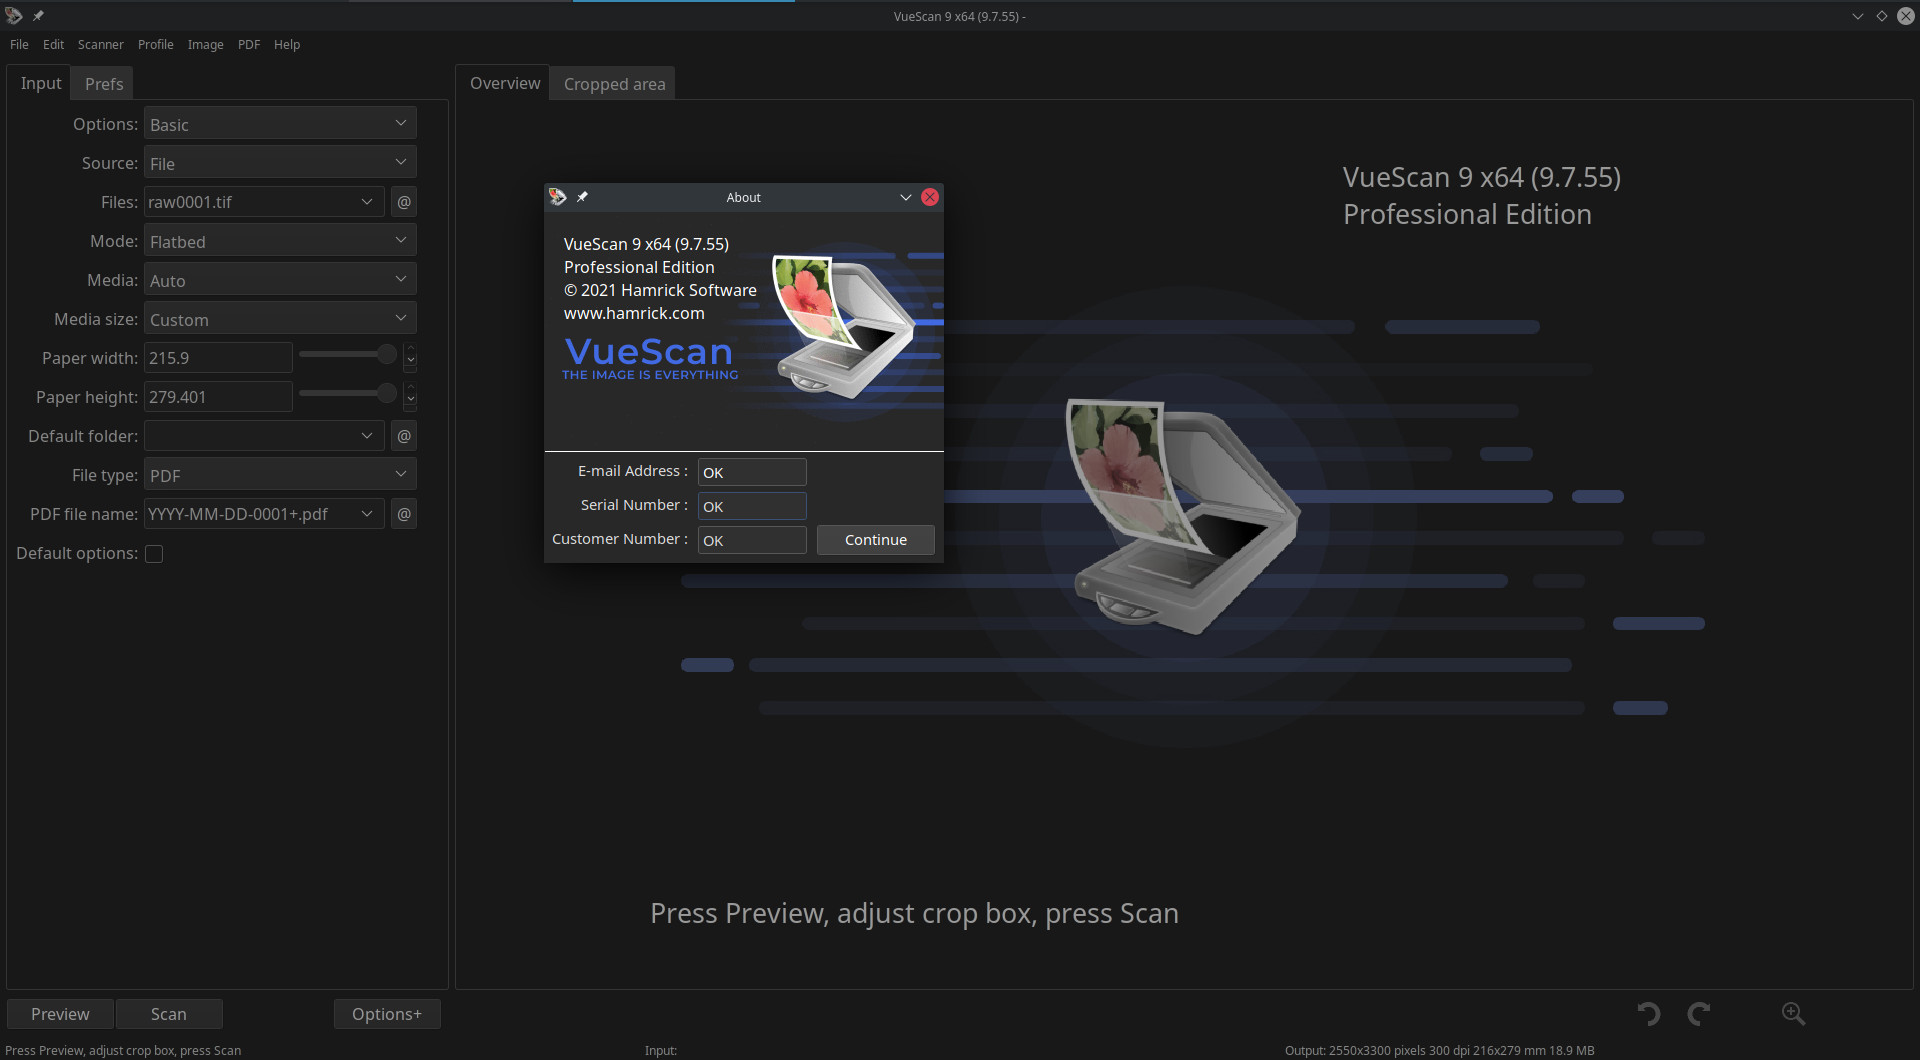Viewport: 1920px width, 1060px height.
Task: Click the VueScan app icon in main title bar
Action: click(x=14, y=16)
